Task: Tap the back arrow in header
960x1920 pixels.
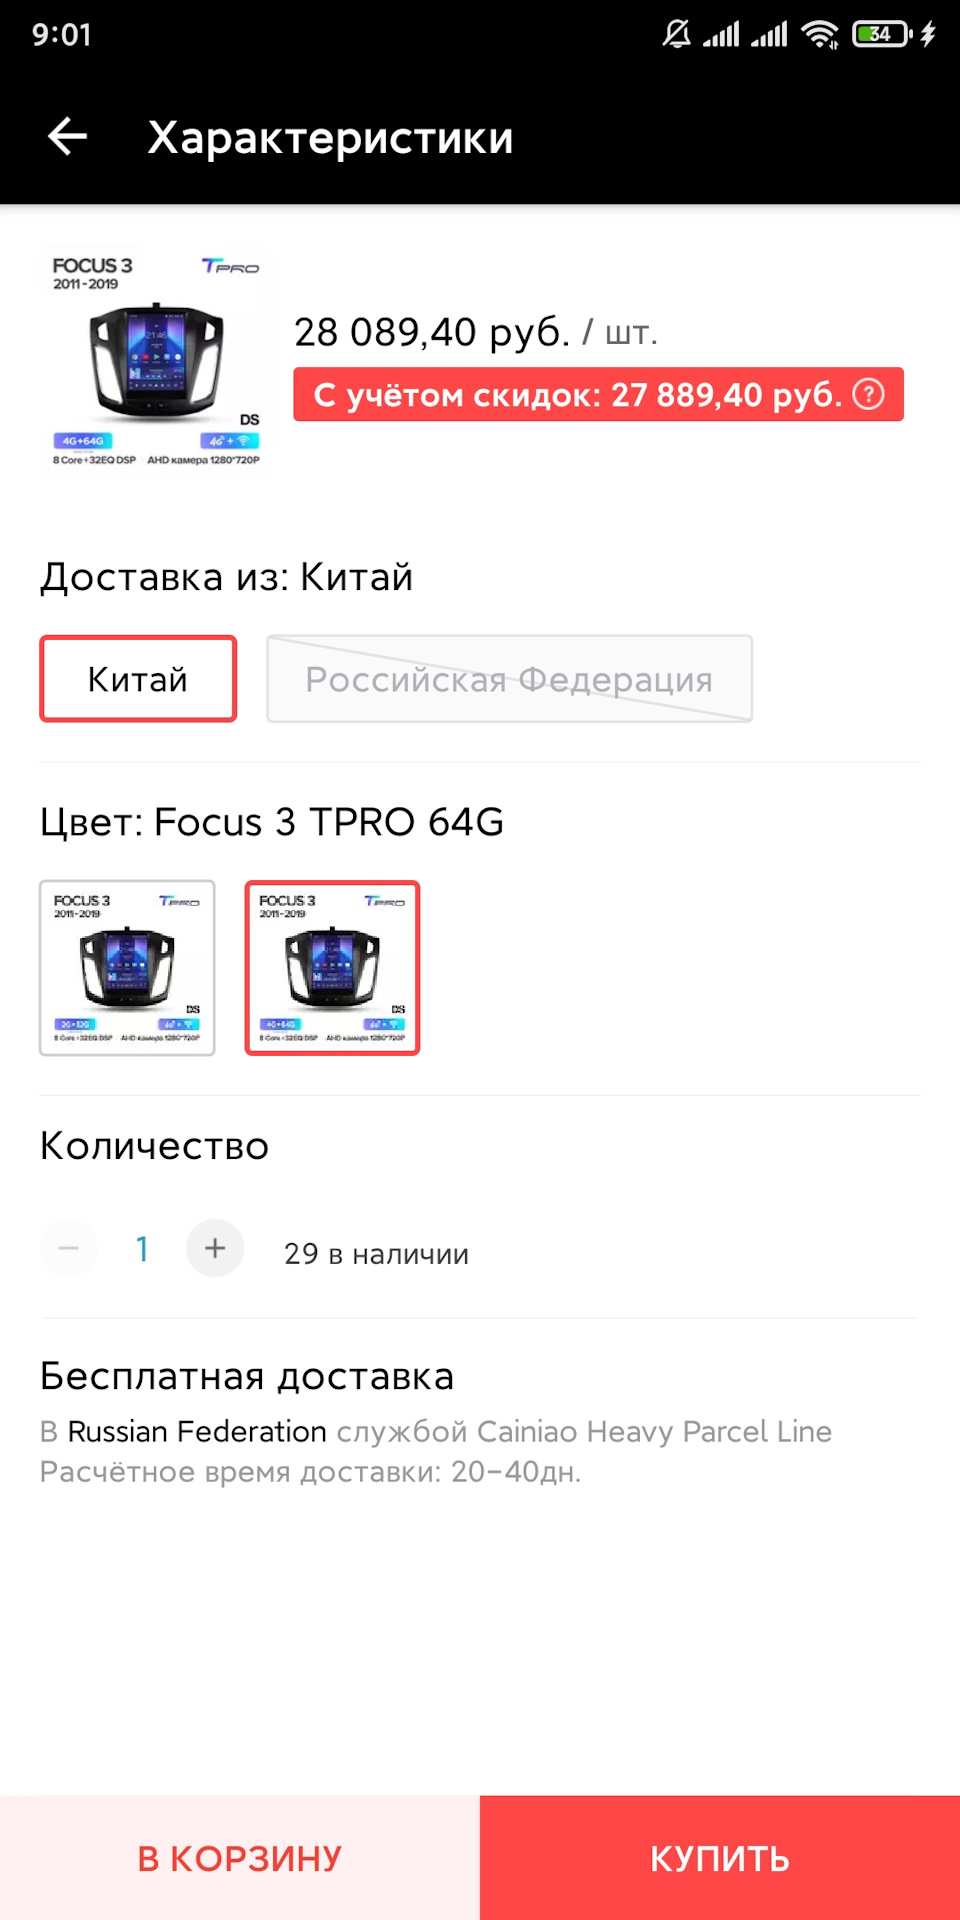Action: coord(68,137)
